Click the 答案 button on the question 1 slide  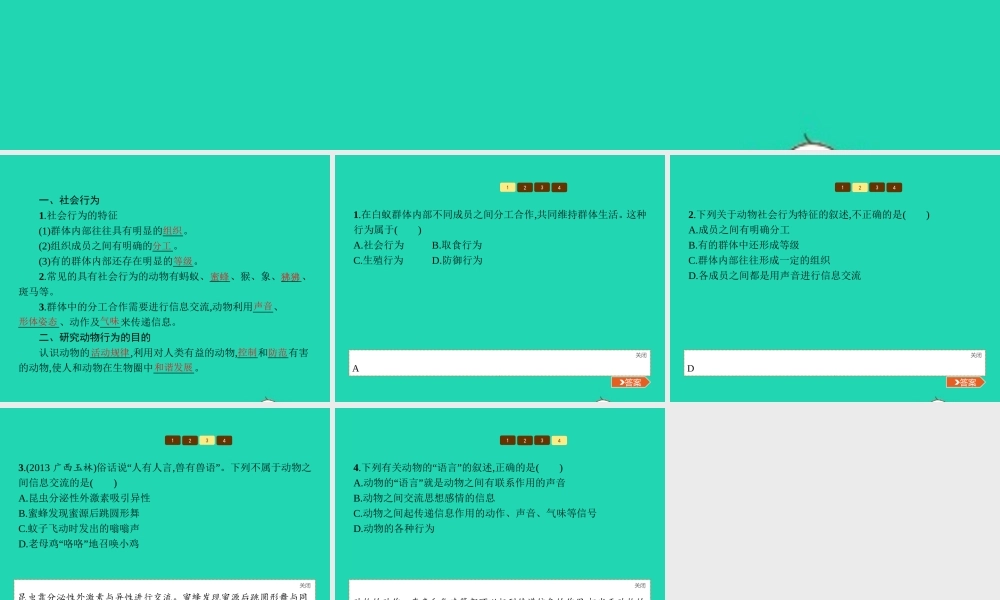pyautogui.click(x=631, y=383)
